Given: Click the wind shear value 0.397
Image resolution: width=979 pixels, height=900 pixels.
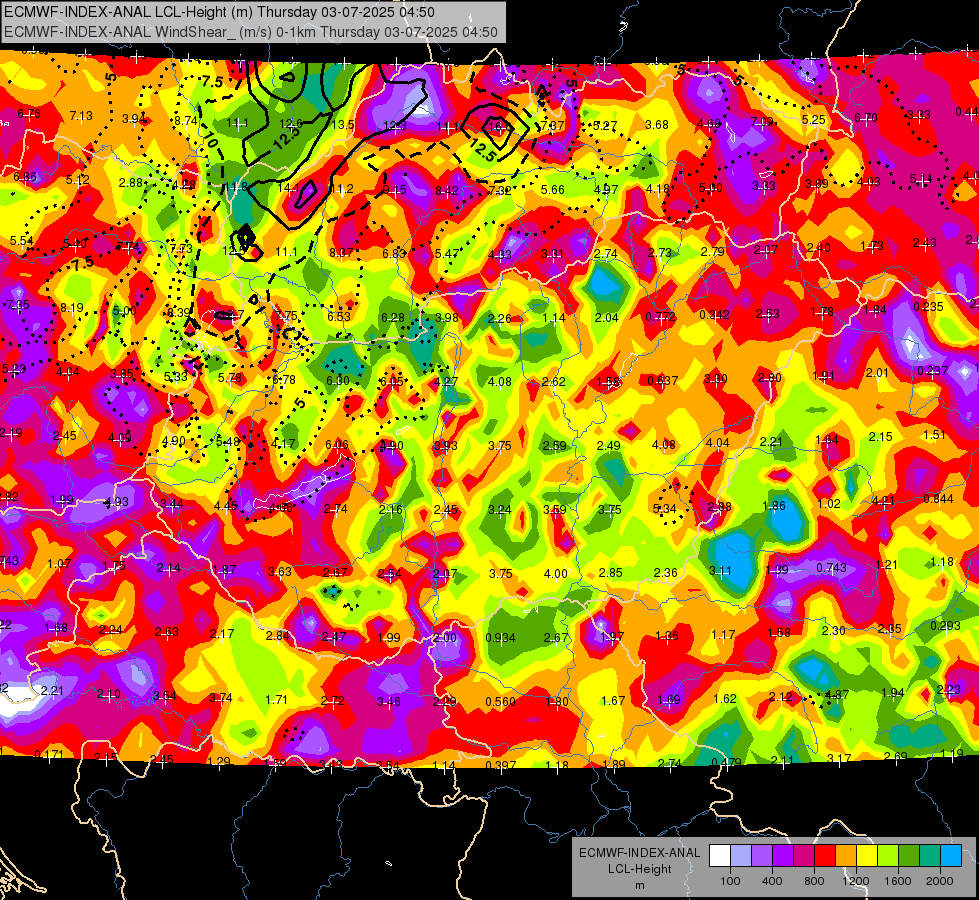Looking at the screenshot, I should coord(501,766).
